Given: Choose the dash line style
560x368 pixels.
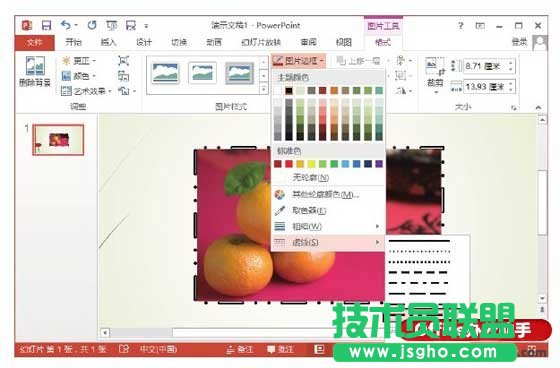Looking at the screenshot, I should coord(419,272).
